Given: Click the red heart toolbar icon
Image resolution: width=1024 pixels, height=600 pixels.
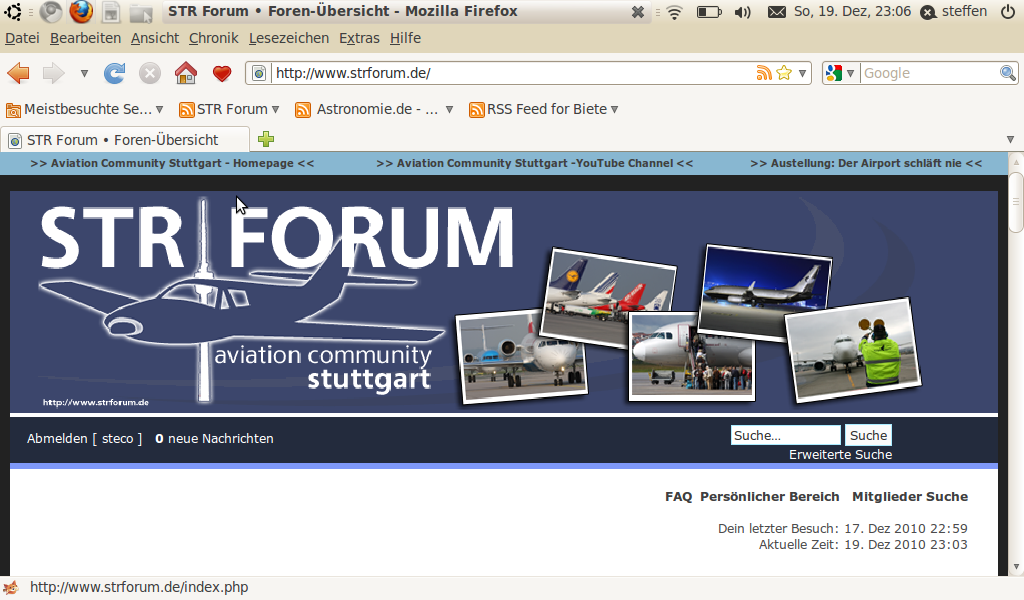Looking at the screenshot, I should [x=221, y=73].
